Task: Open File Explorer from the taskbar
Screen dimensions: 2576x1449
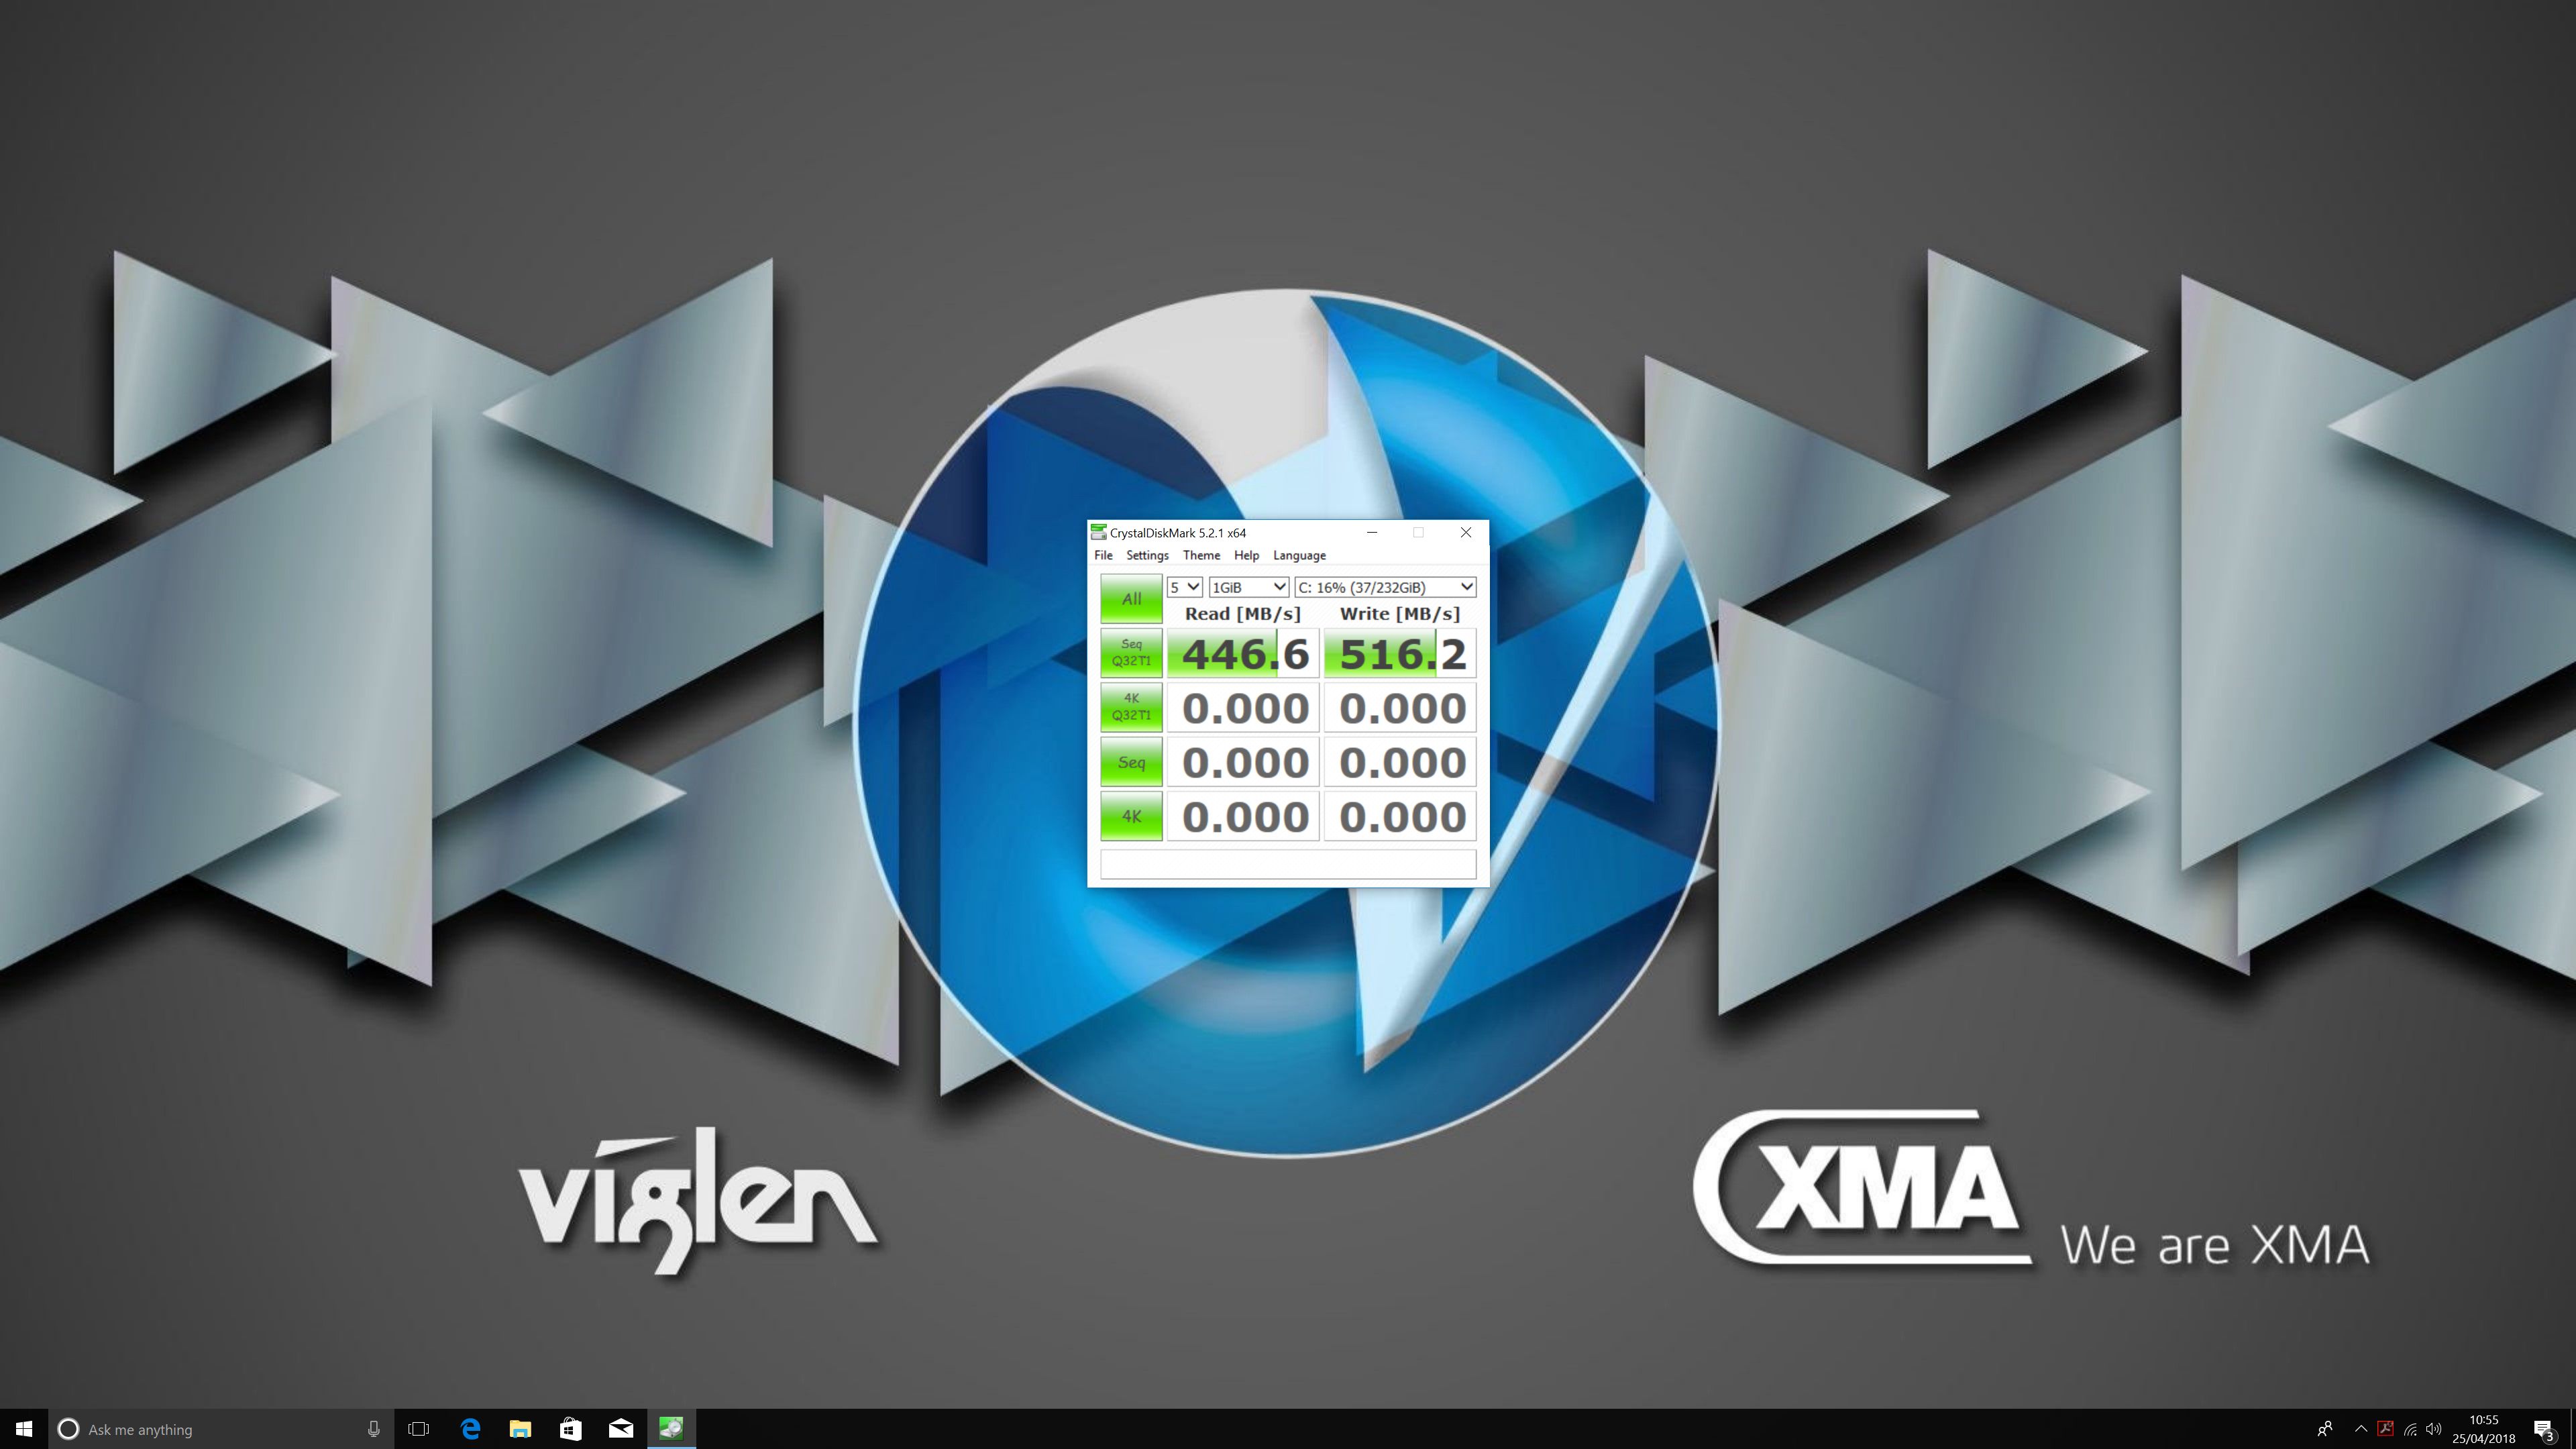Action: [x=520, y=1429]
